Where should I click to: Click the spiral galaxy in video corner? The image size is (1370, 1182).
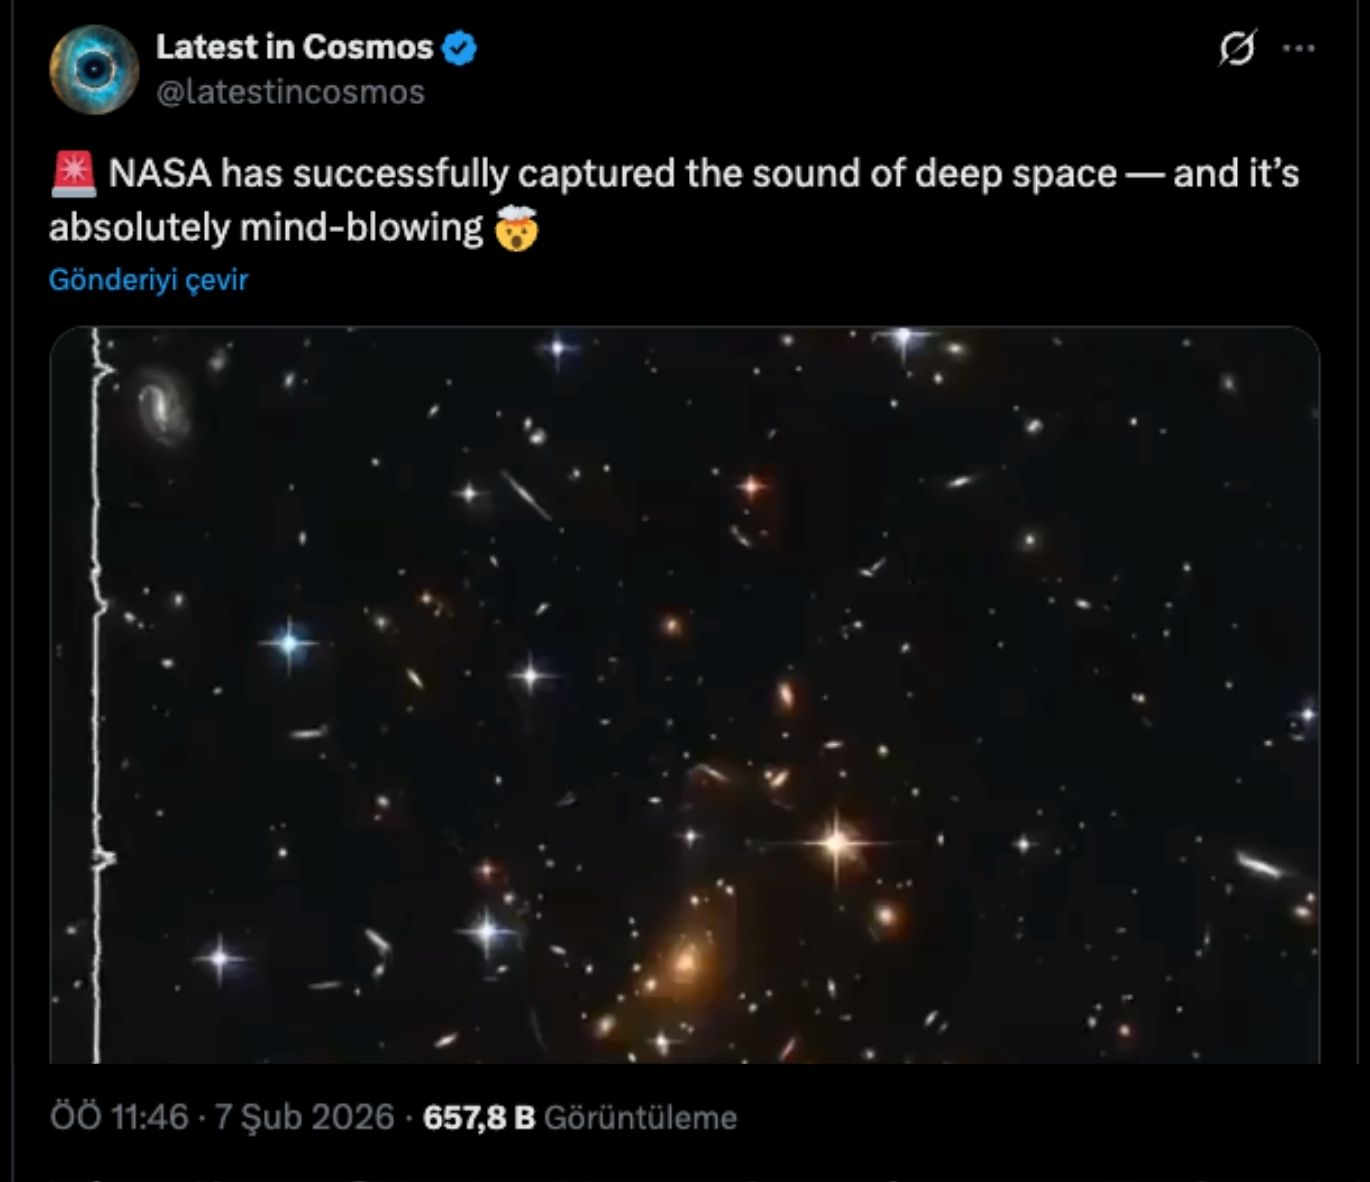[x=162, y=403]
